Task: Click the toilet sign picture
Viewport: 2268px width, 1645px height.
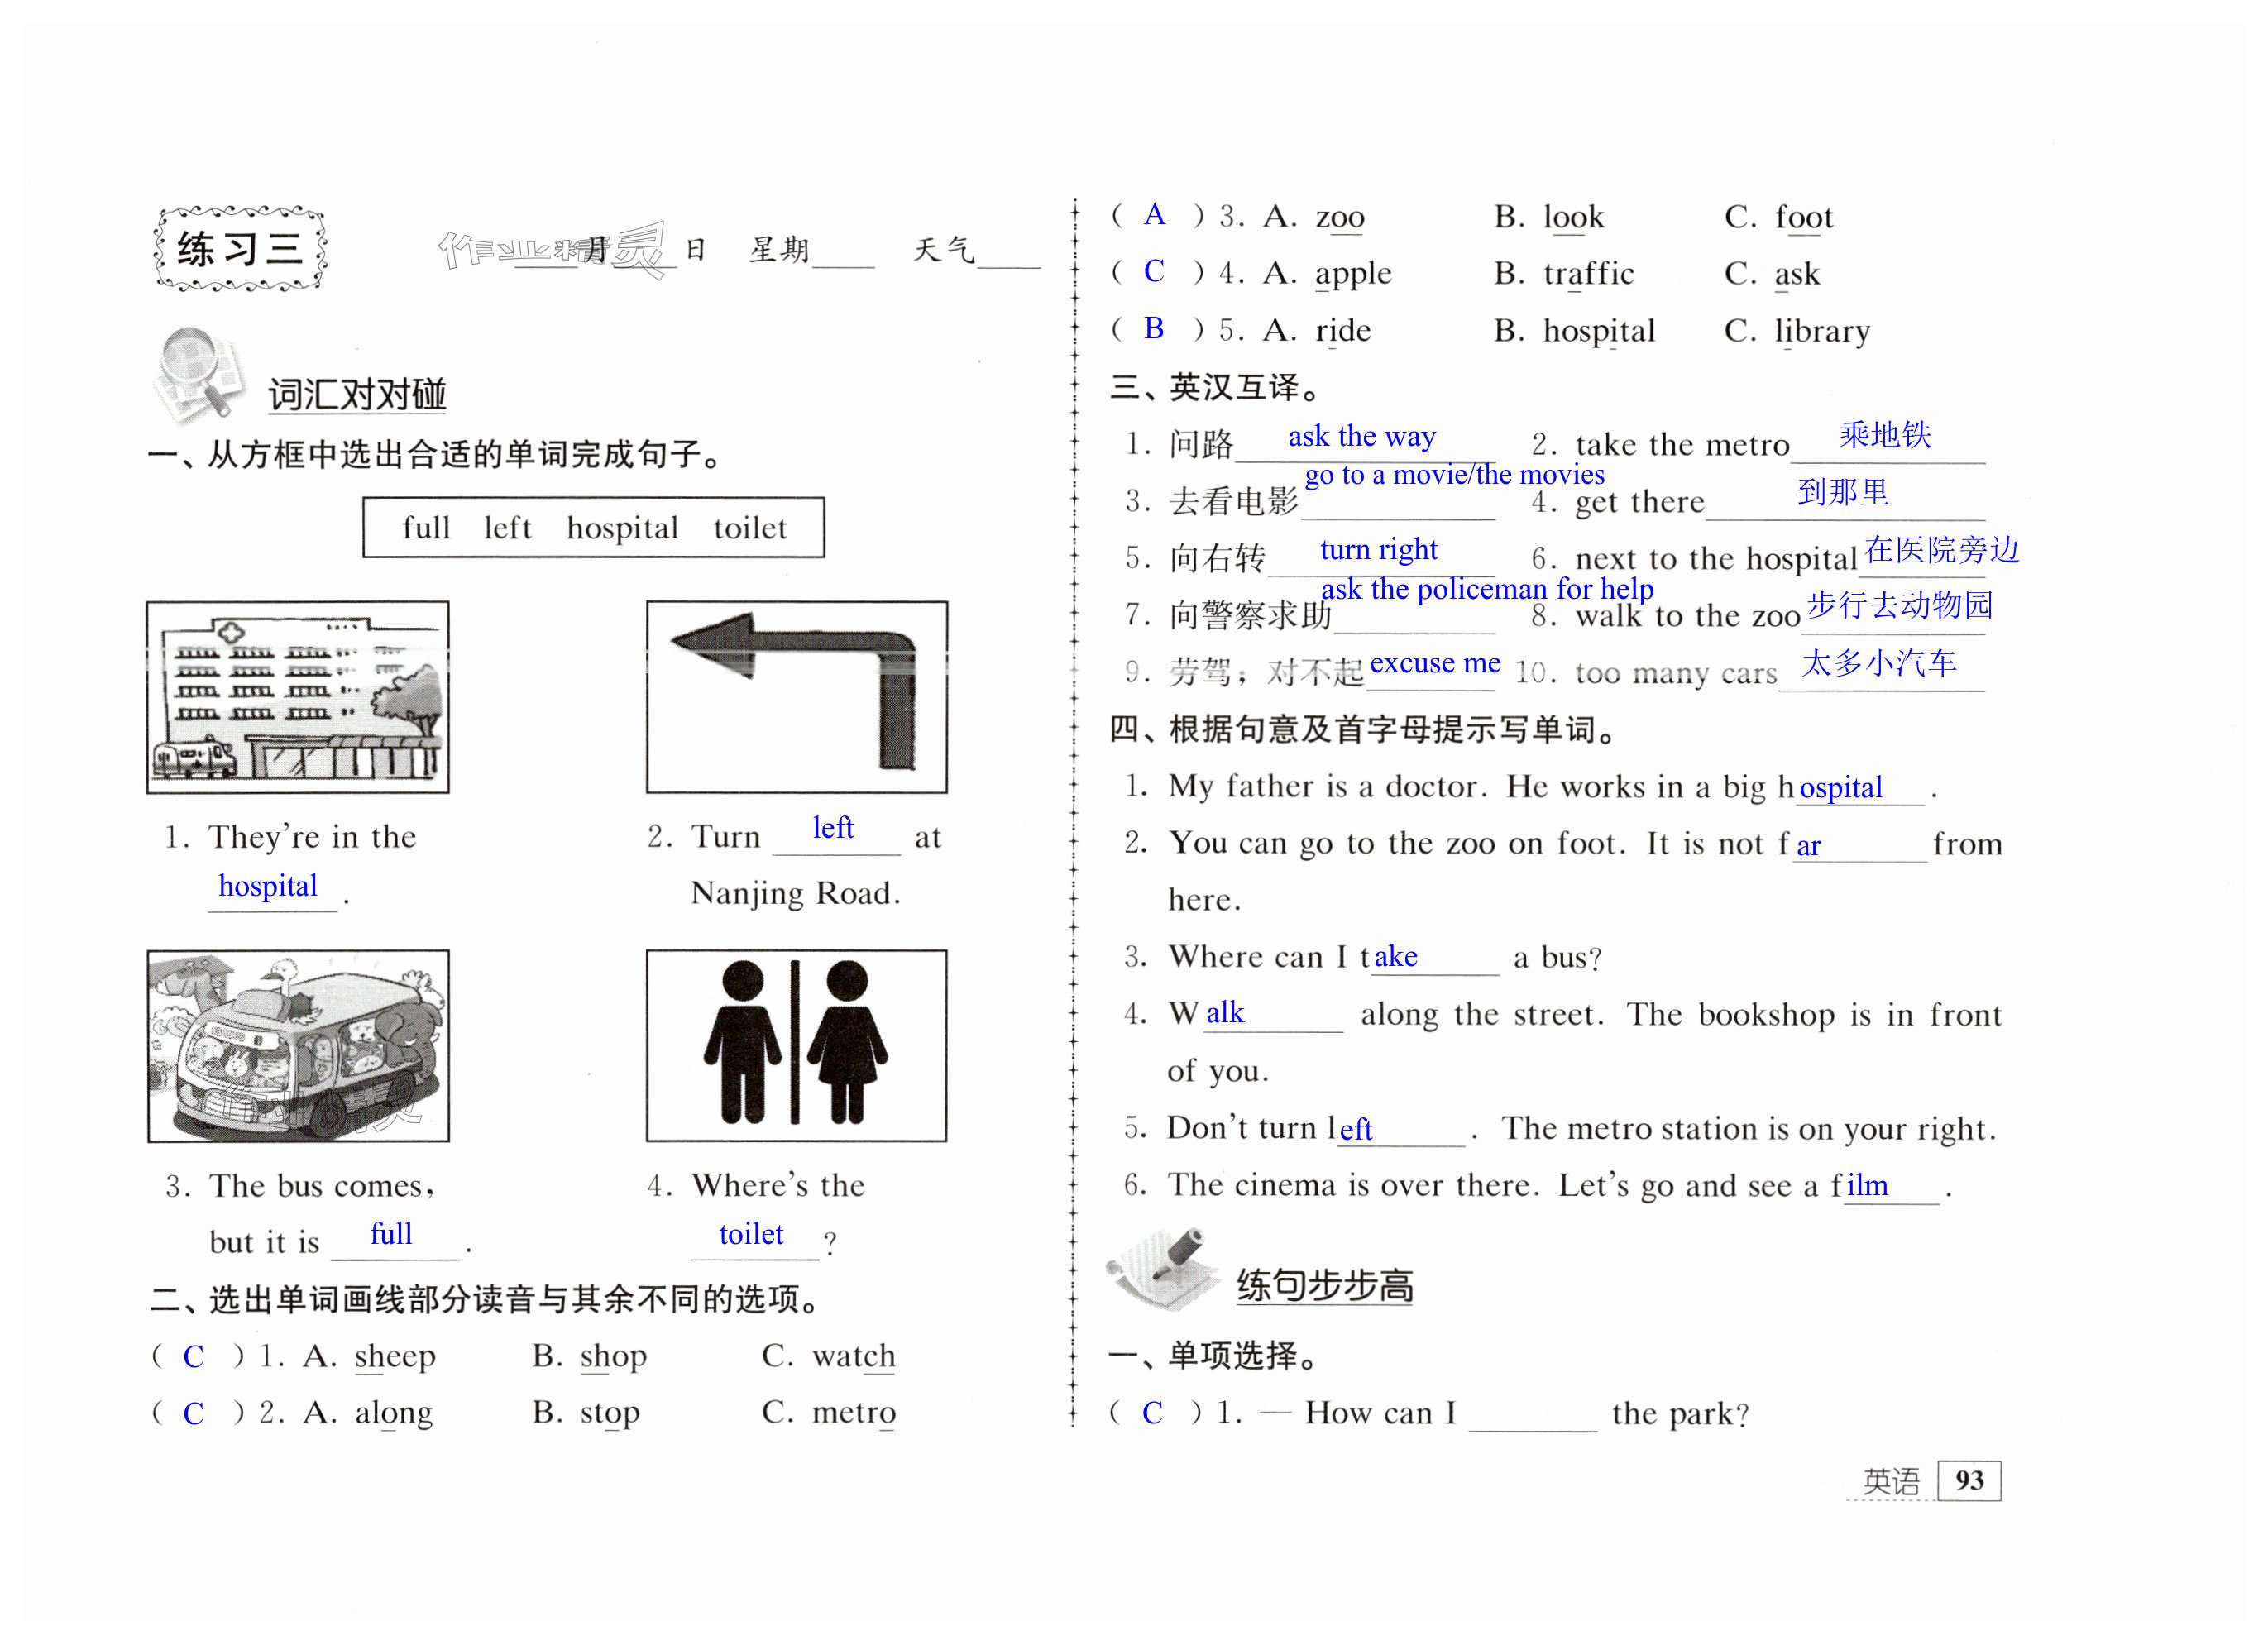Action: (796, 1045)
